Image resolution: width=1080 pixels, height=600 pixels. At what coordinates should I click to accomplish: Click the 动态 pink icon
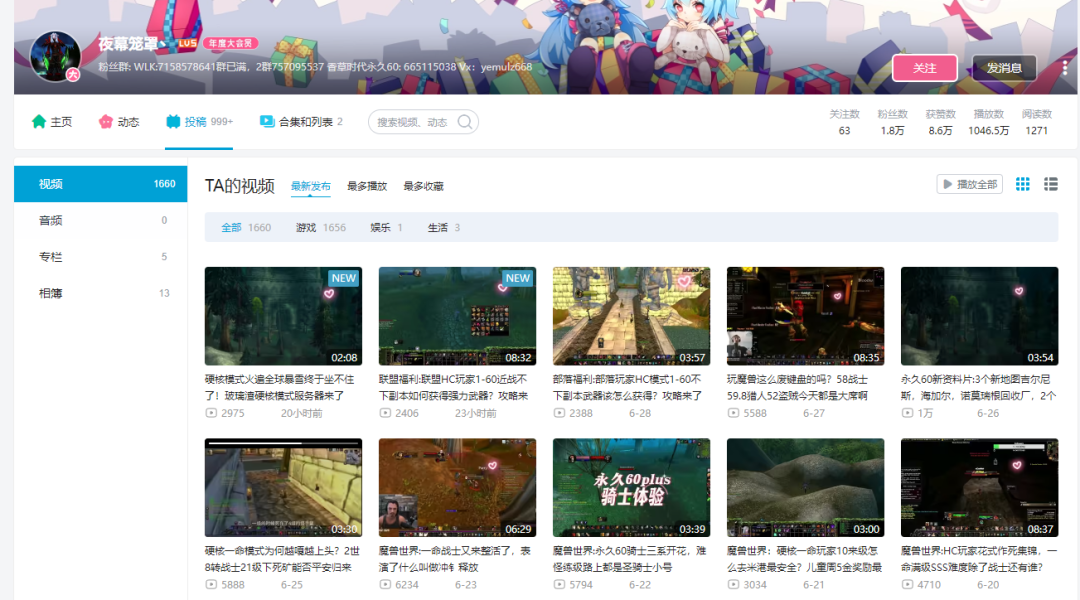coord(105,122)
